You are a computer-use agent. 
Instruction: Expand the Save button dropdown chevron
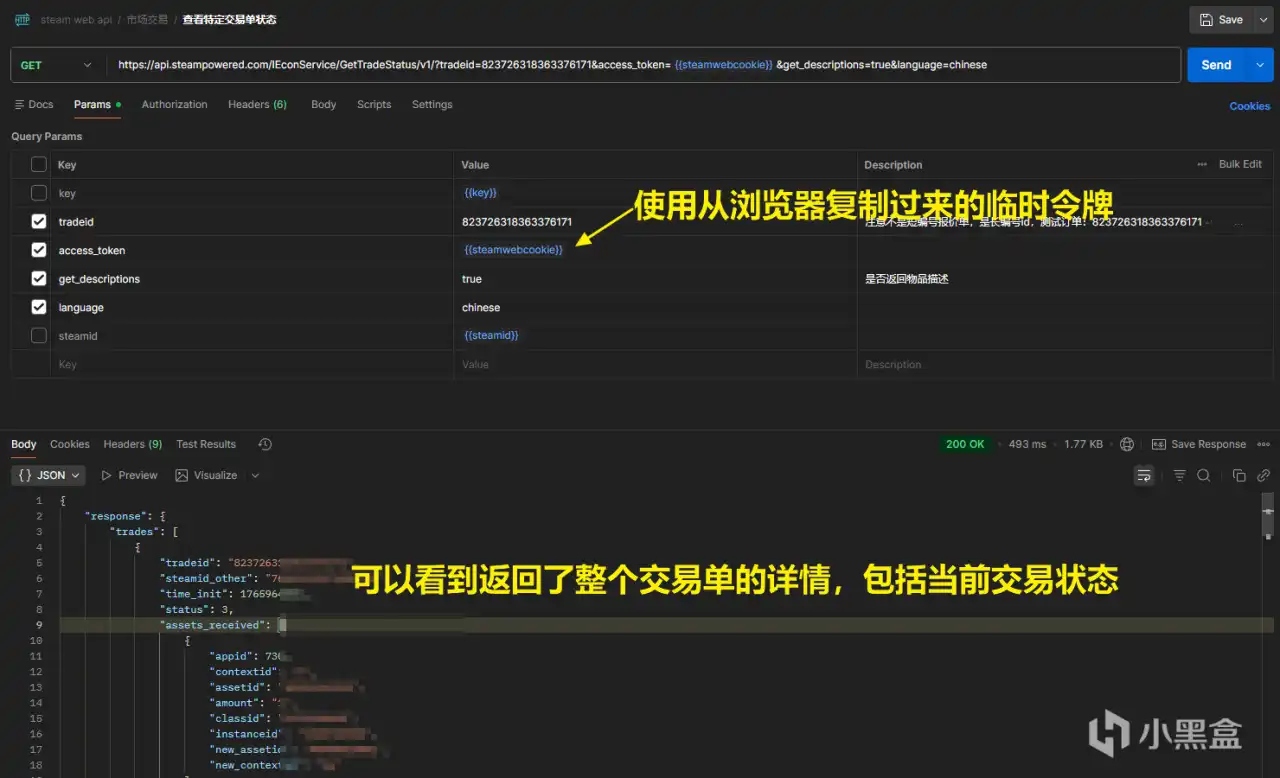[x=1264, y=19]
